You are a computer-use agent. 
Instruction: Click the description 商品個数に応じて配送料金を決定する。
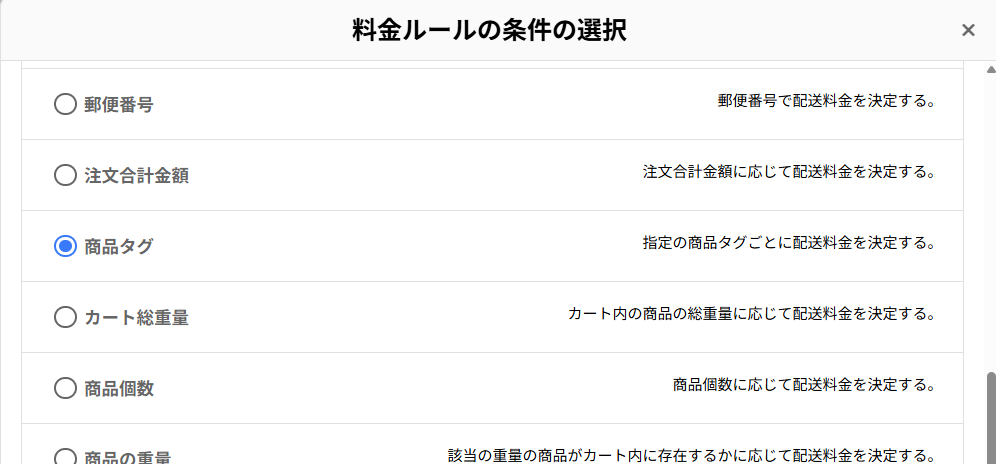tap(803, 385)
